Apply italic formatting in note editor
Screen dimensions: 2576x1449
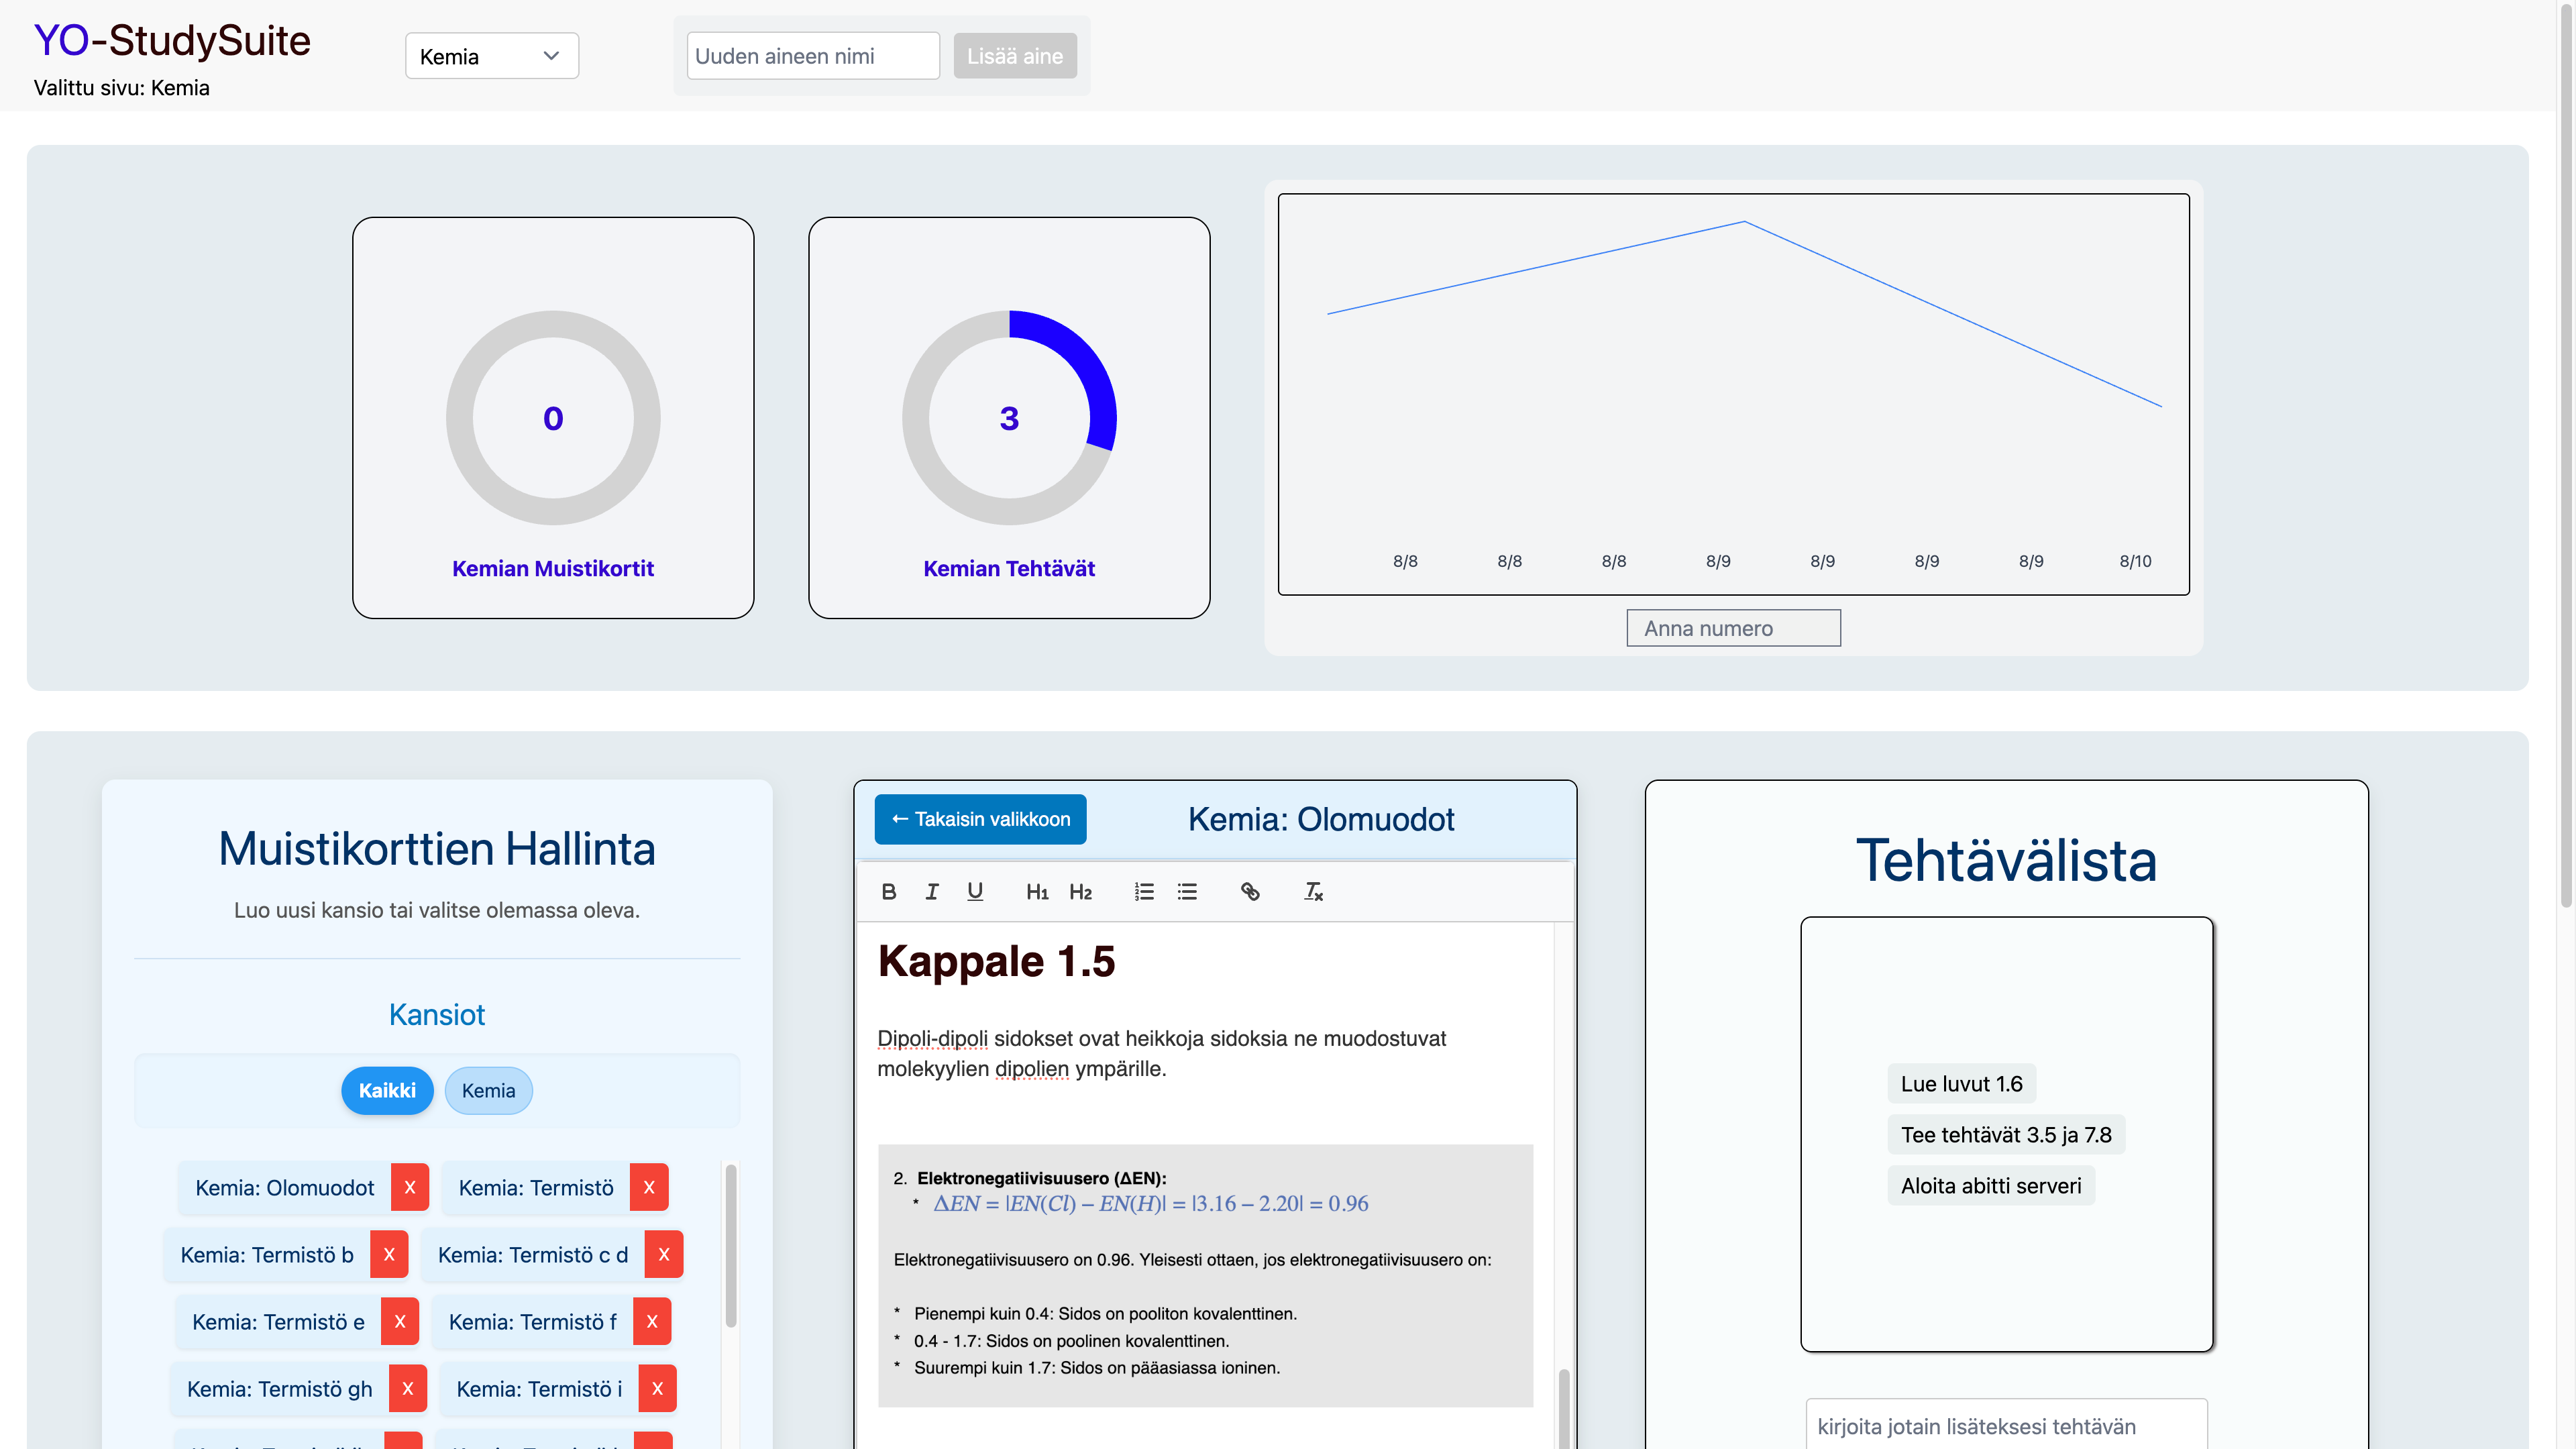(x=931, y=891)
